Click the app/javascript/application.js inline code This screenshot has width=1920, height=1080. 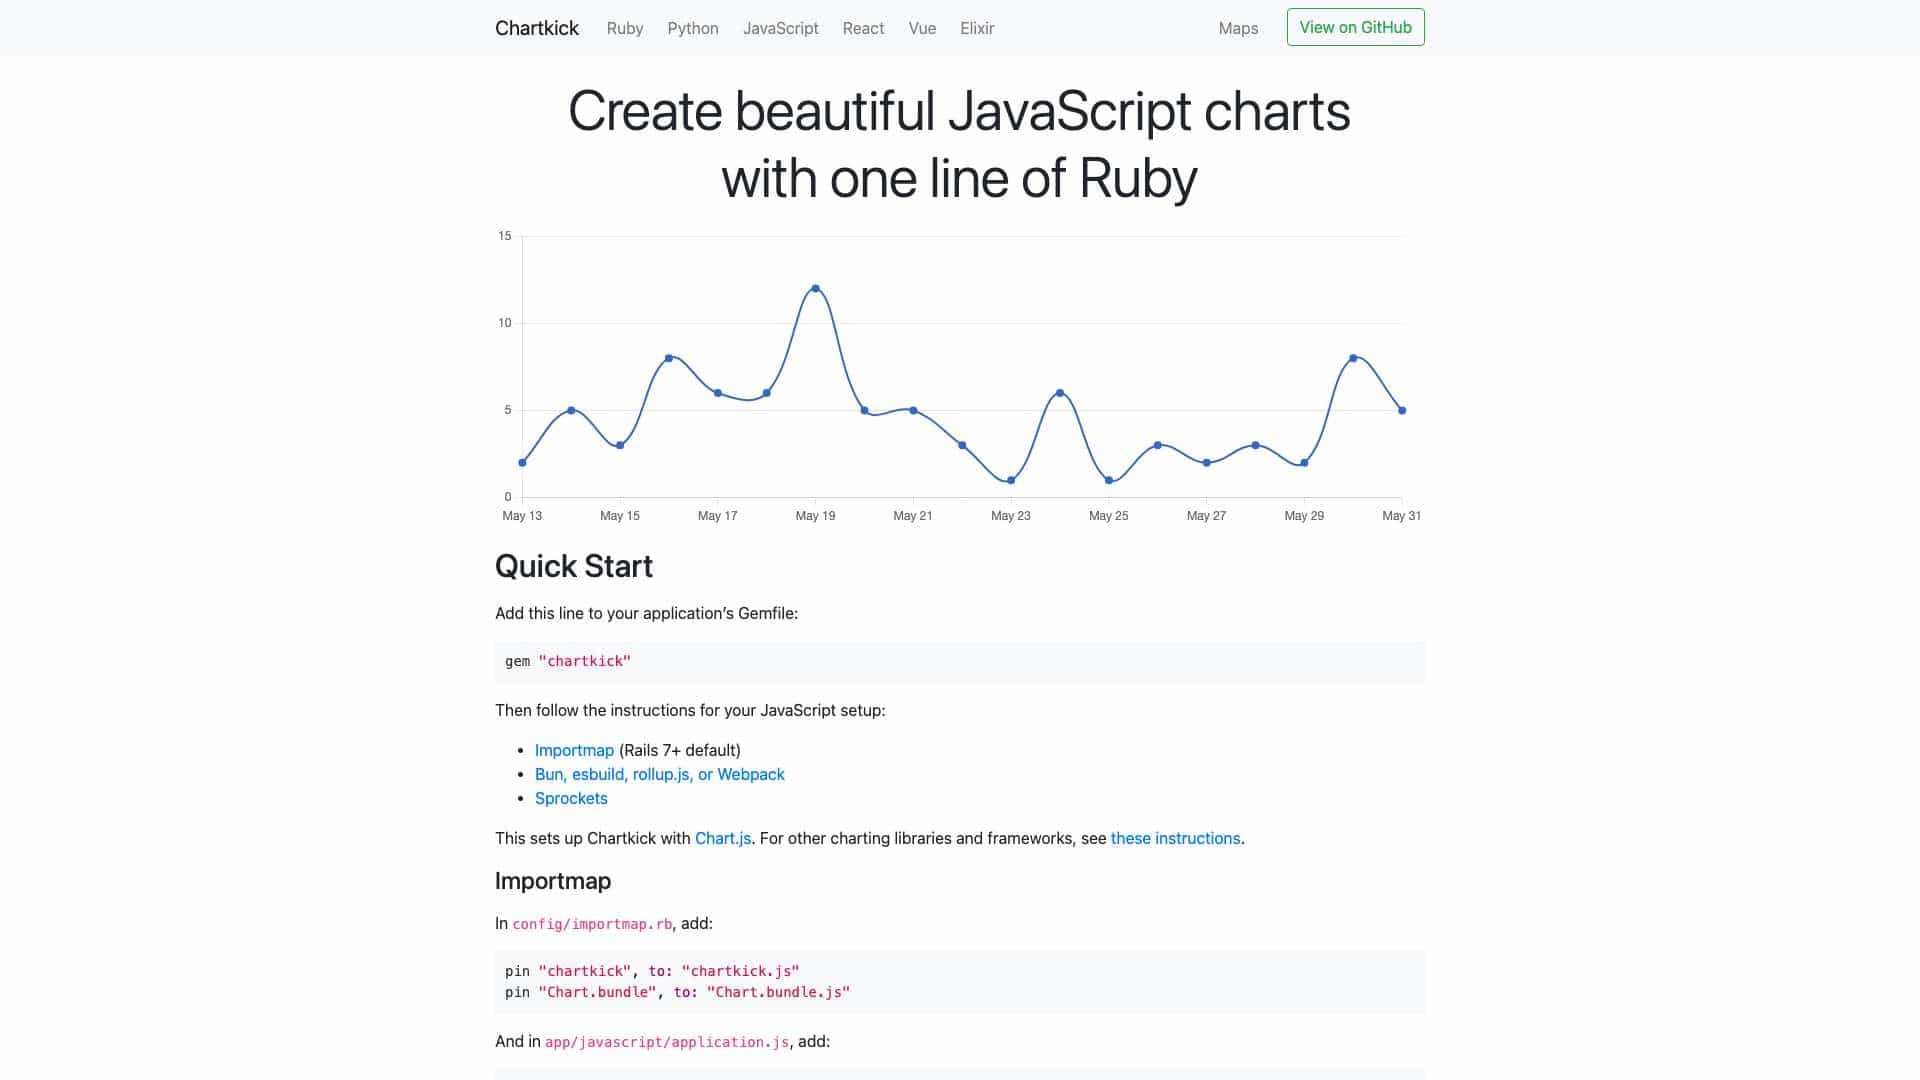click(667, 1042)
